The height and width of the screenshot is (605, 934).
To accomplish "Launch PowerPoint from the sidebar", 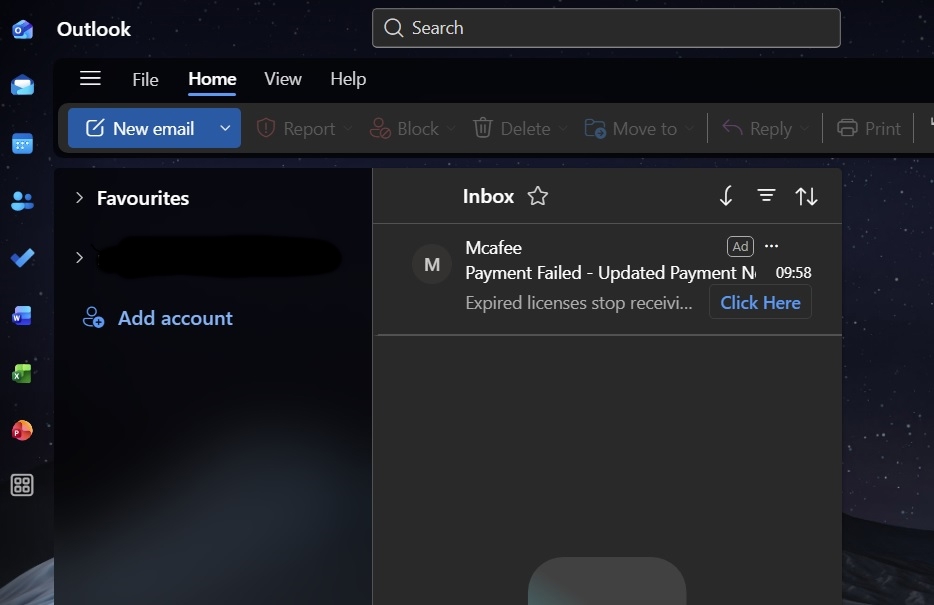I will pos(22,430).
